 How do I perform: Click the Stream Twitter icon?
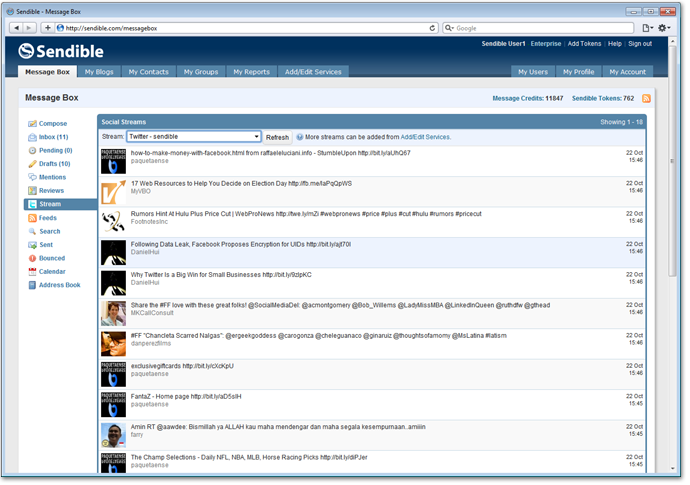(32, 205)
